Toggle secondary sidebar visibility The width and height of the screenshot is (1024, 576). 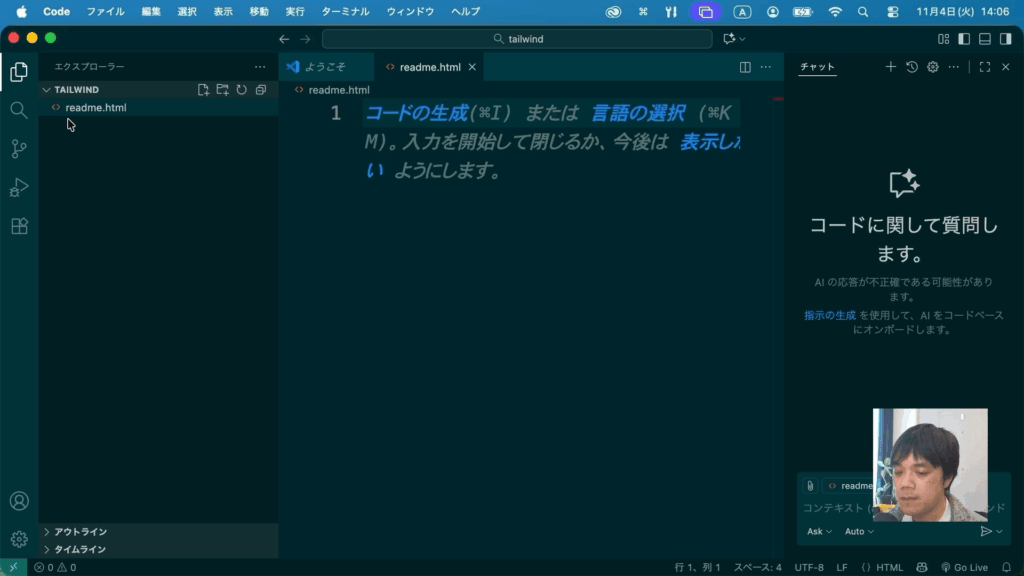(x=1004, y=39)
